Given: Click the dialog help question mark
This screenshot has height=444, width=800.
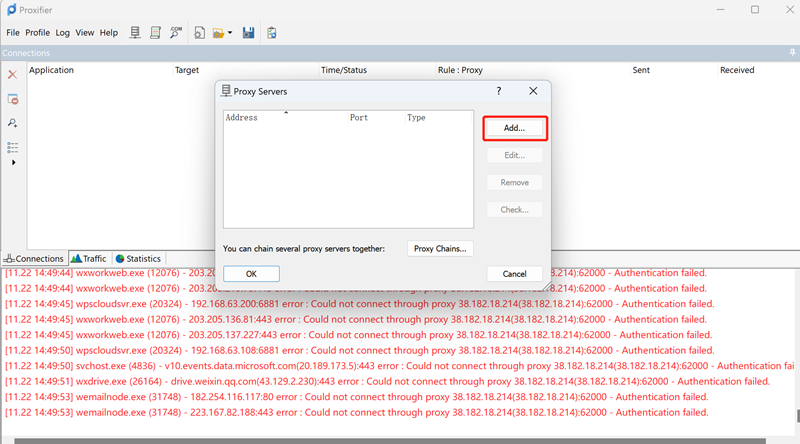Looking at the screenshot, I should click(499, 91).
